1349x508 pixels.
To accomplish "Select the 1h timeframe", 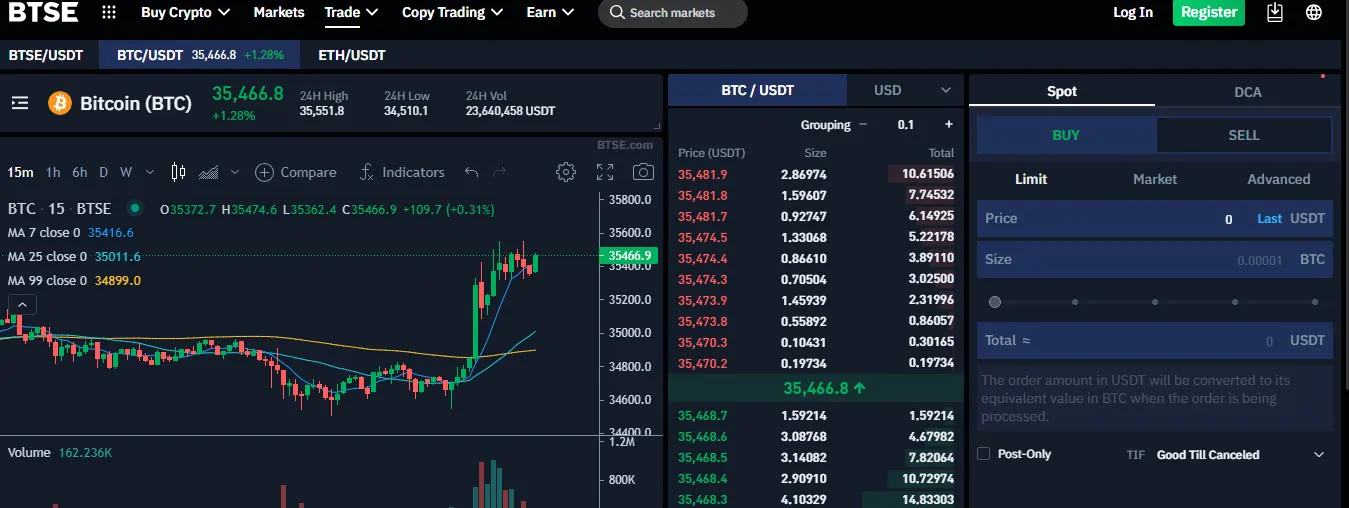I will click(53, 172).
